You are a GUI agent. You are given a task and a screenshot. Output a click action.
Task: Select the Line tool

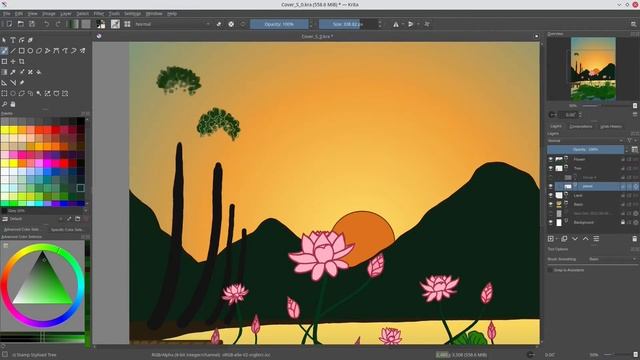[13, 51]
